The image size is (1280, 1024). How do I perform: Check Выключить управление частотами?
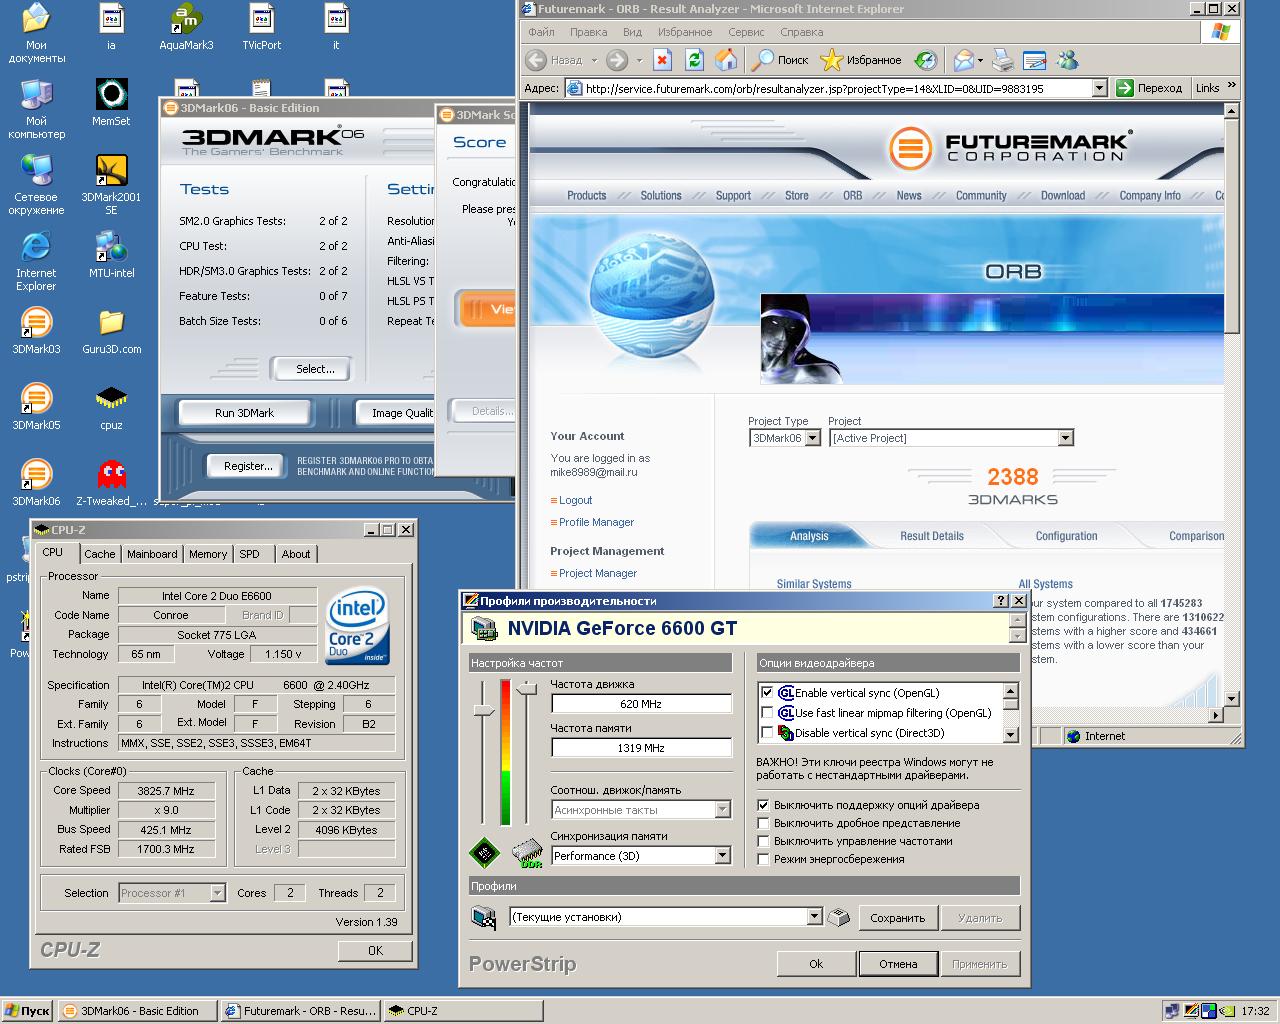point(764,841)
